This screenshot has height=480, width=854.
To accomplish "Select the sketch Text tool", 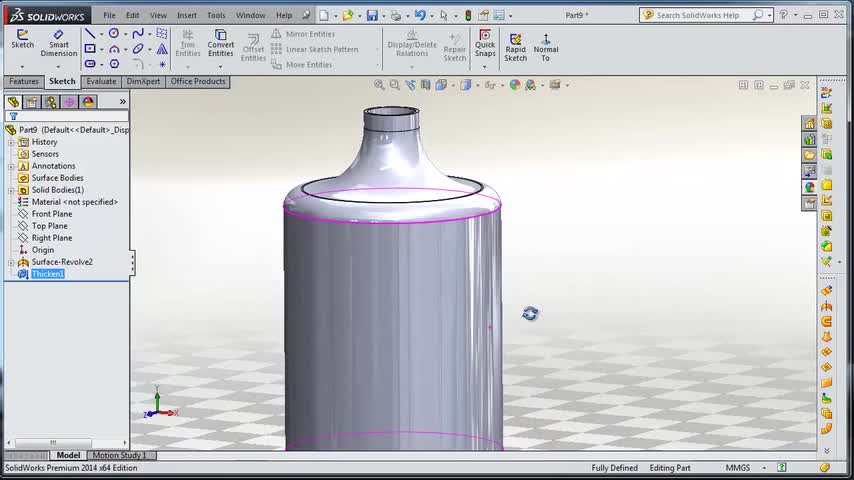I will [162, 49].
